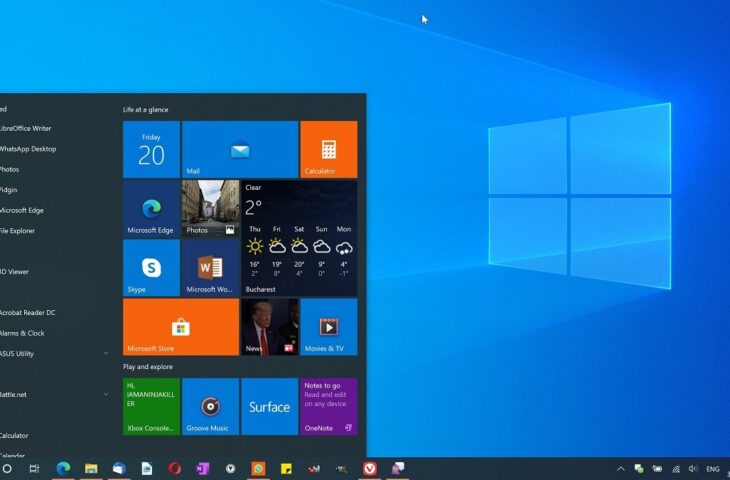Image resolution: width=730 pixels, height=480 pixels.
Task: Click the Cortana circle in the taskbar
Action: click(7, 468)
